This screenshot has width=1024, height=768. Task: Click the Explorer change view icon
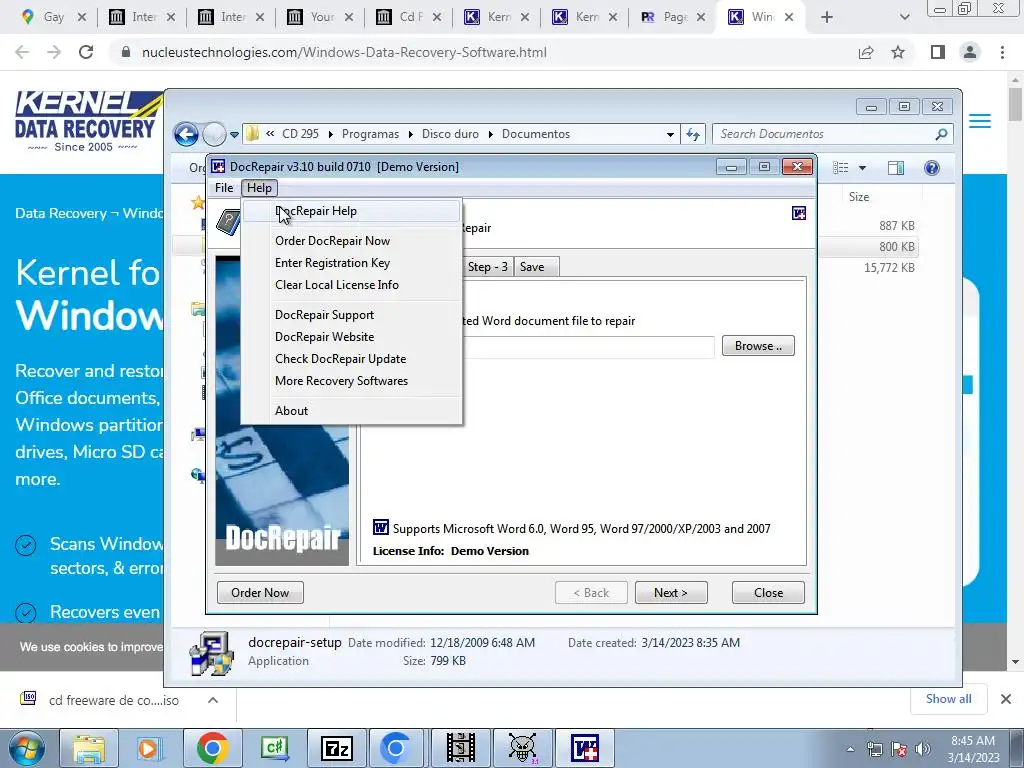[x=841, y=168]
